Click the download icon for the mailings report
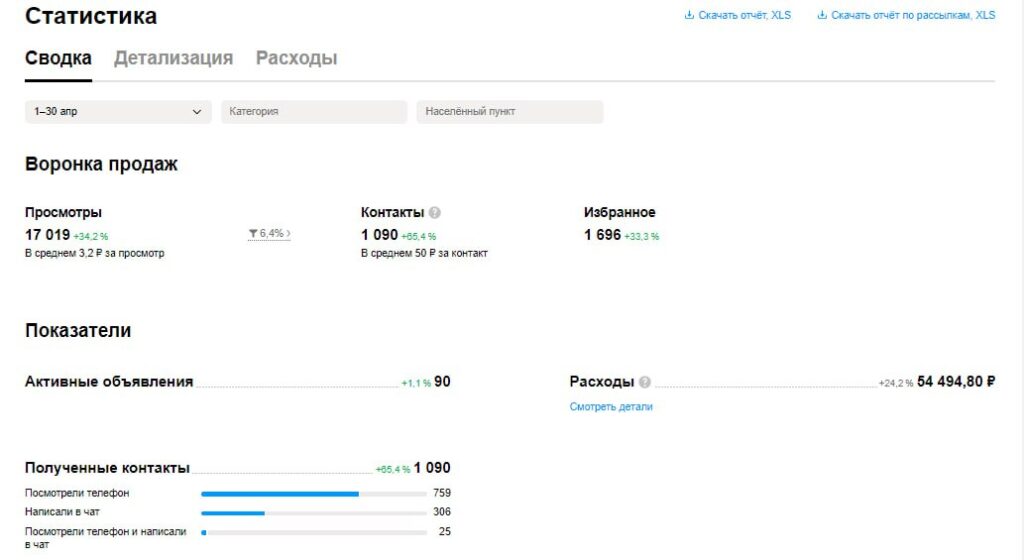 click(x=822, y=15)
